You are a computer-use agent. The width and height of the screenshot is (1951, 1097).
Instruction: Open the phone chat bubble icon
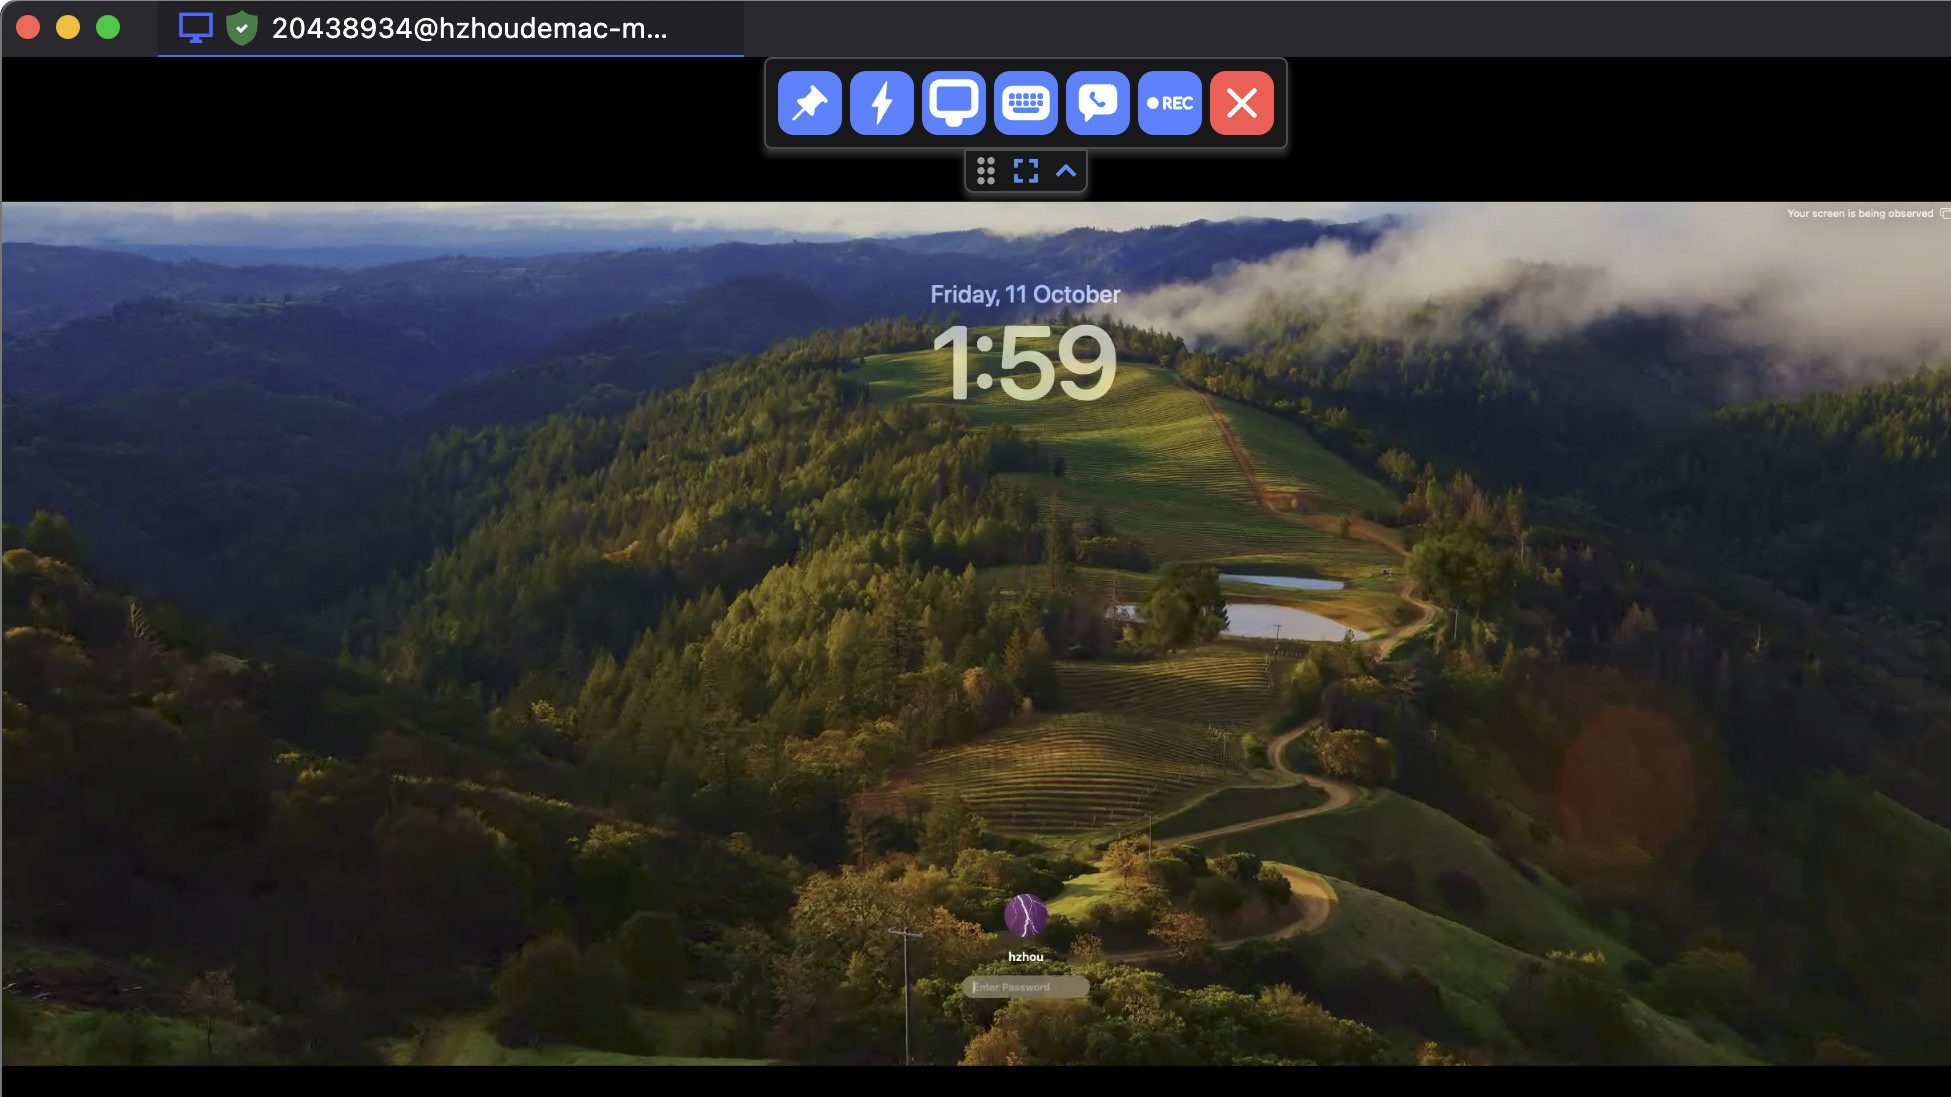tap(1097, 103)
